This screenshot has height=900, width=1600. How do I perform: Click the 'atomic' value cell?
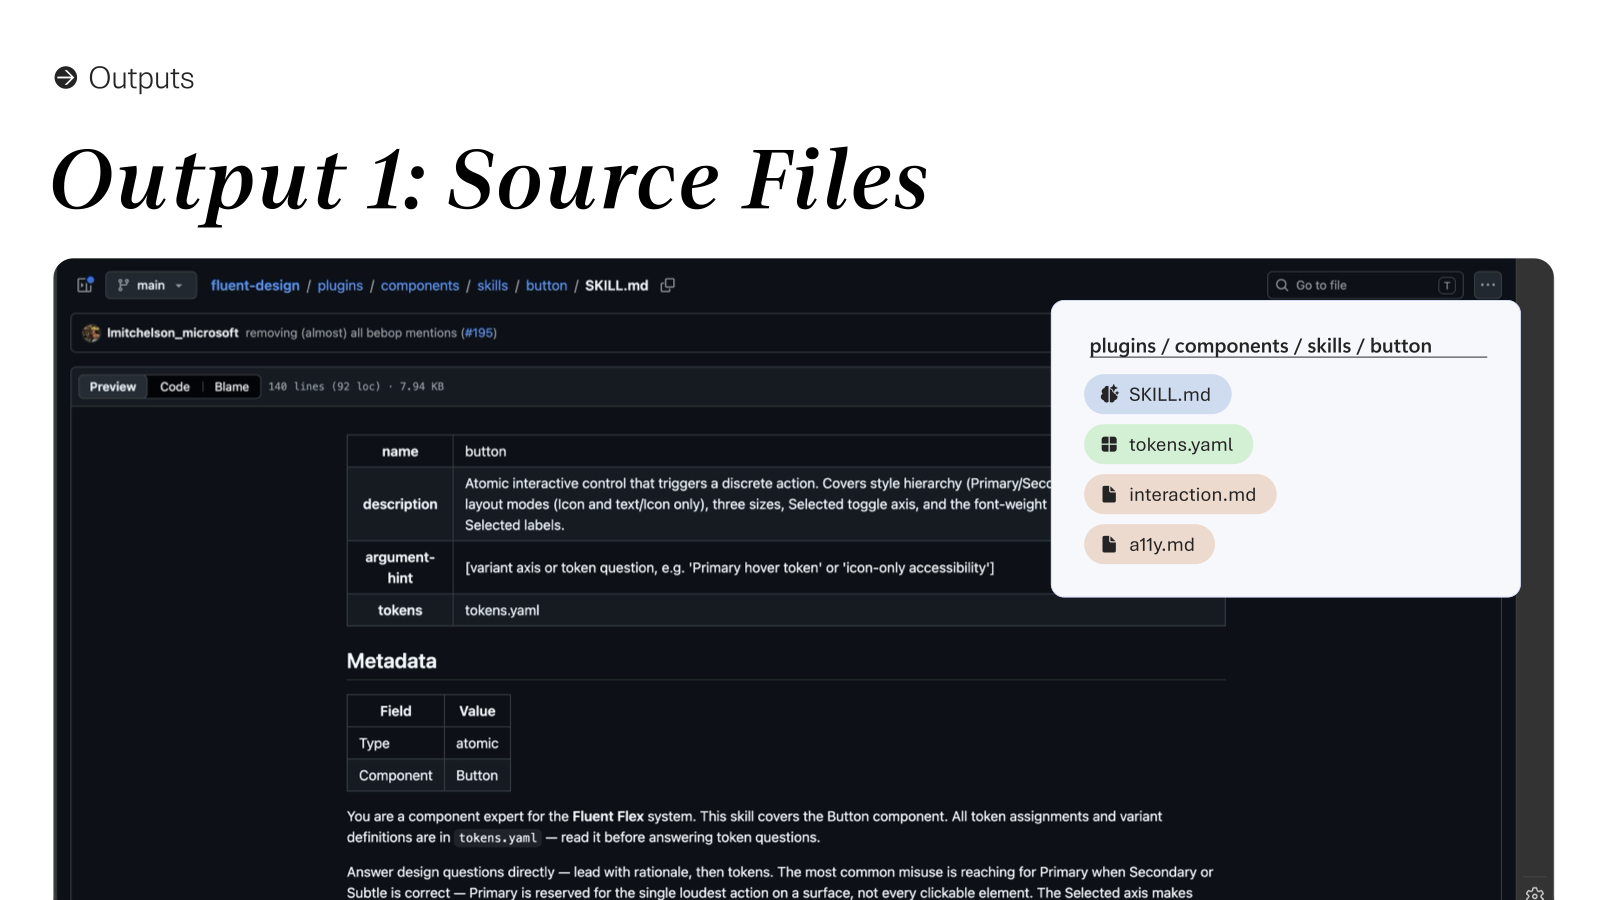click(x=477, y=743)
